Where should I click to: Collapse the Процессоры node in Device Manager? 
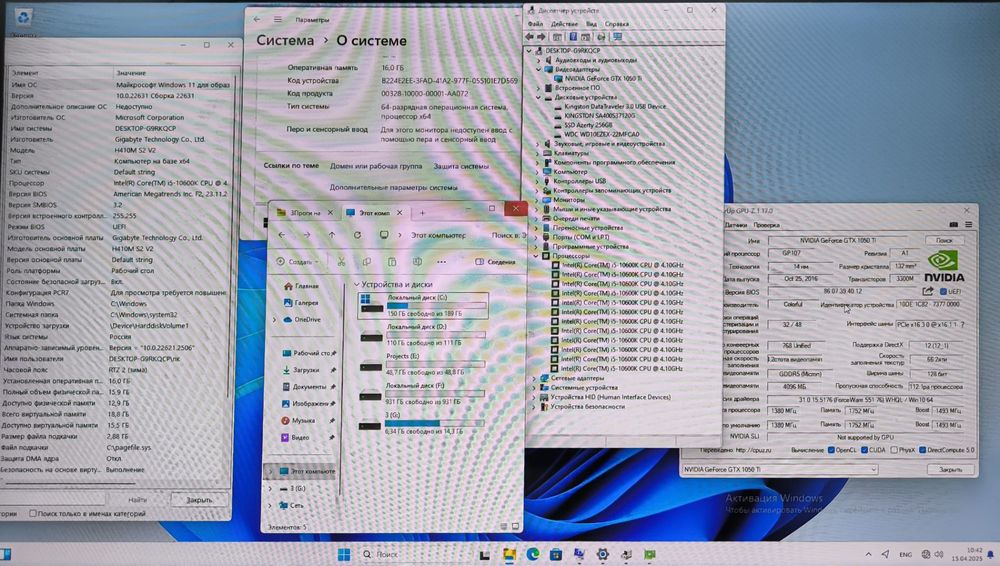coord(536,255)
